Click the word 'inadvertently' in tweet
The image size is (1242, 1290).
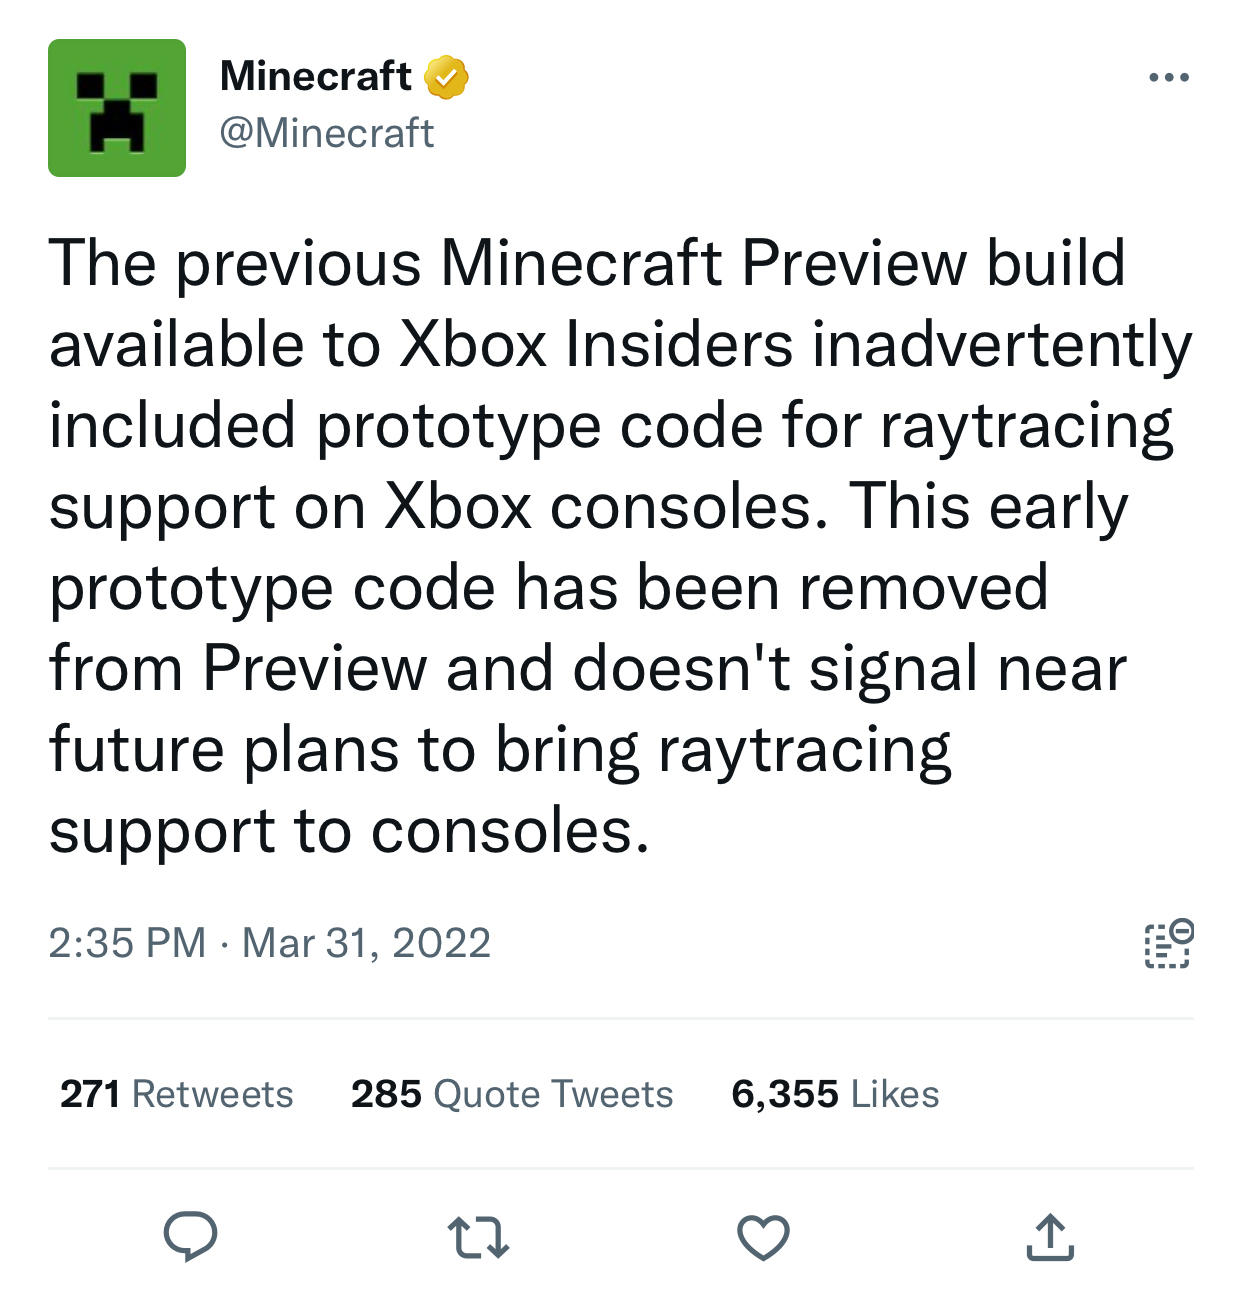pyautogui.click(x=1003, y=346)
